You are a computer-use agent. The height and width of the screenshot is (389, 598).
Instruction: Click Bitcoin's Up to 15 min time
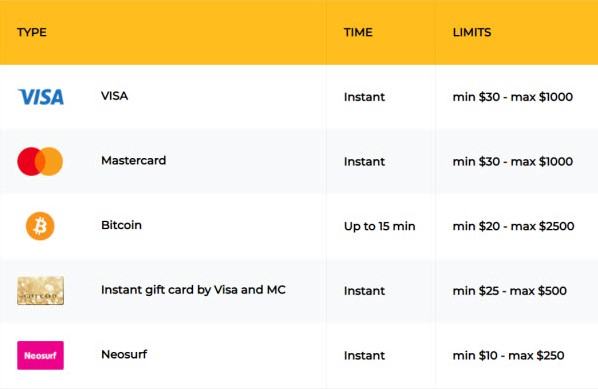coord(379,226)
